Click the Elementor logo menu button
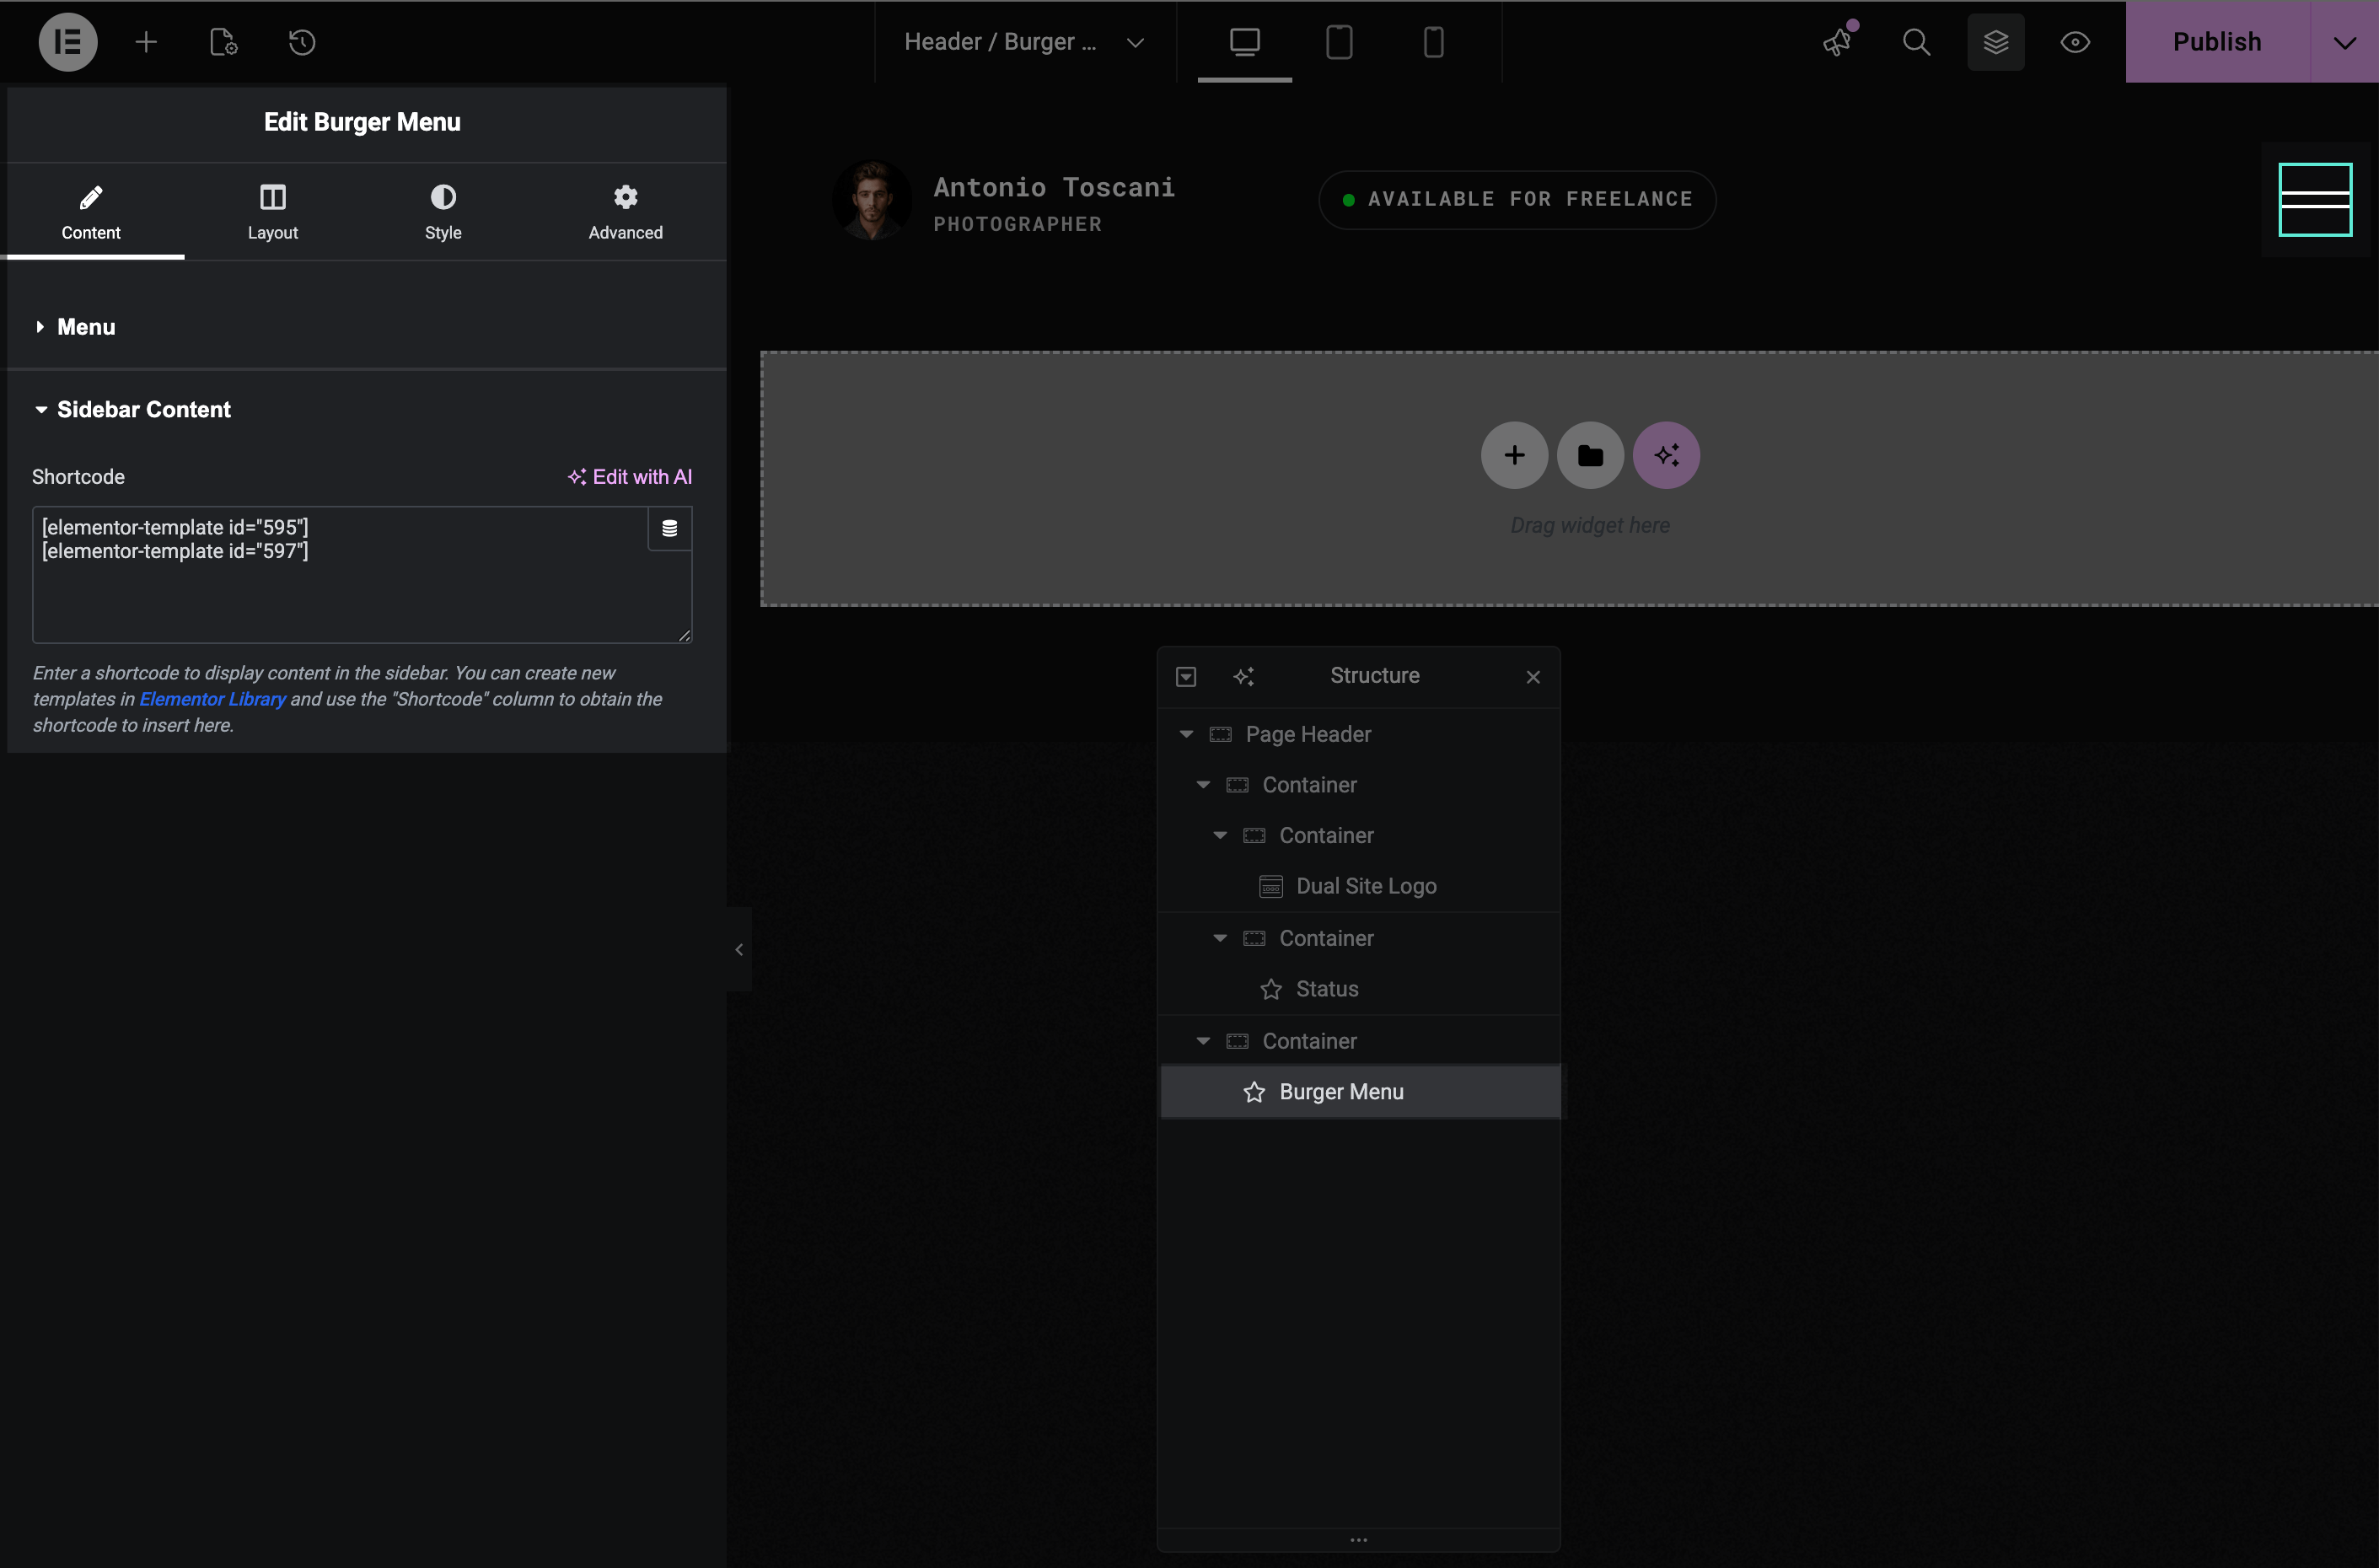This screenshot has width=2379, height=1568. tap(67, 42)
